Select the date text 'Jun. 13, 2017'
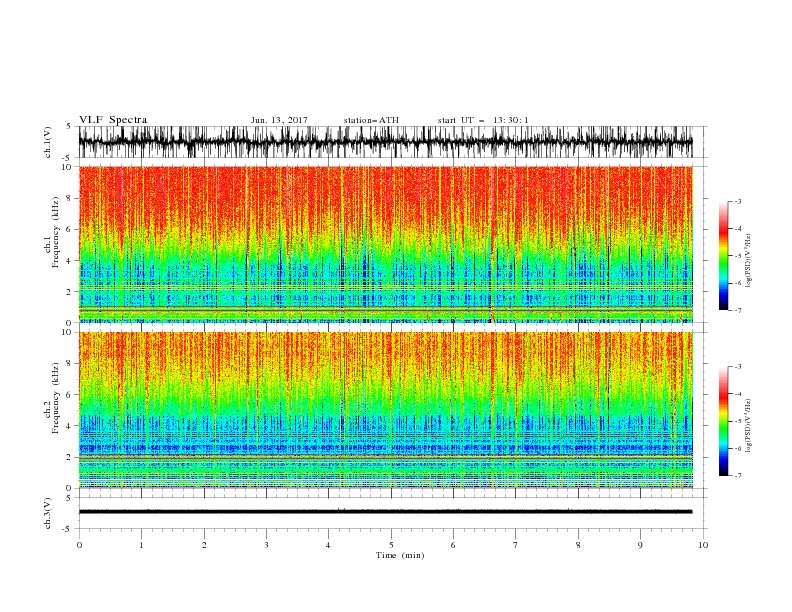Viewport: 792px width, 612px height. pos(279,120)
